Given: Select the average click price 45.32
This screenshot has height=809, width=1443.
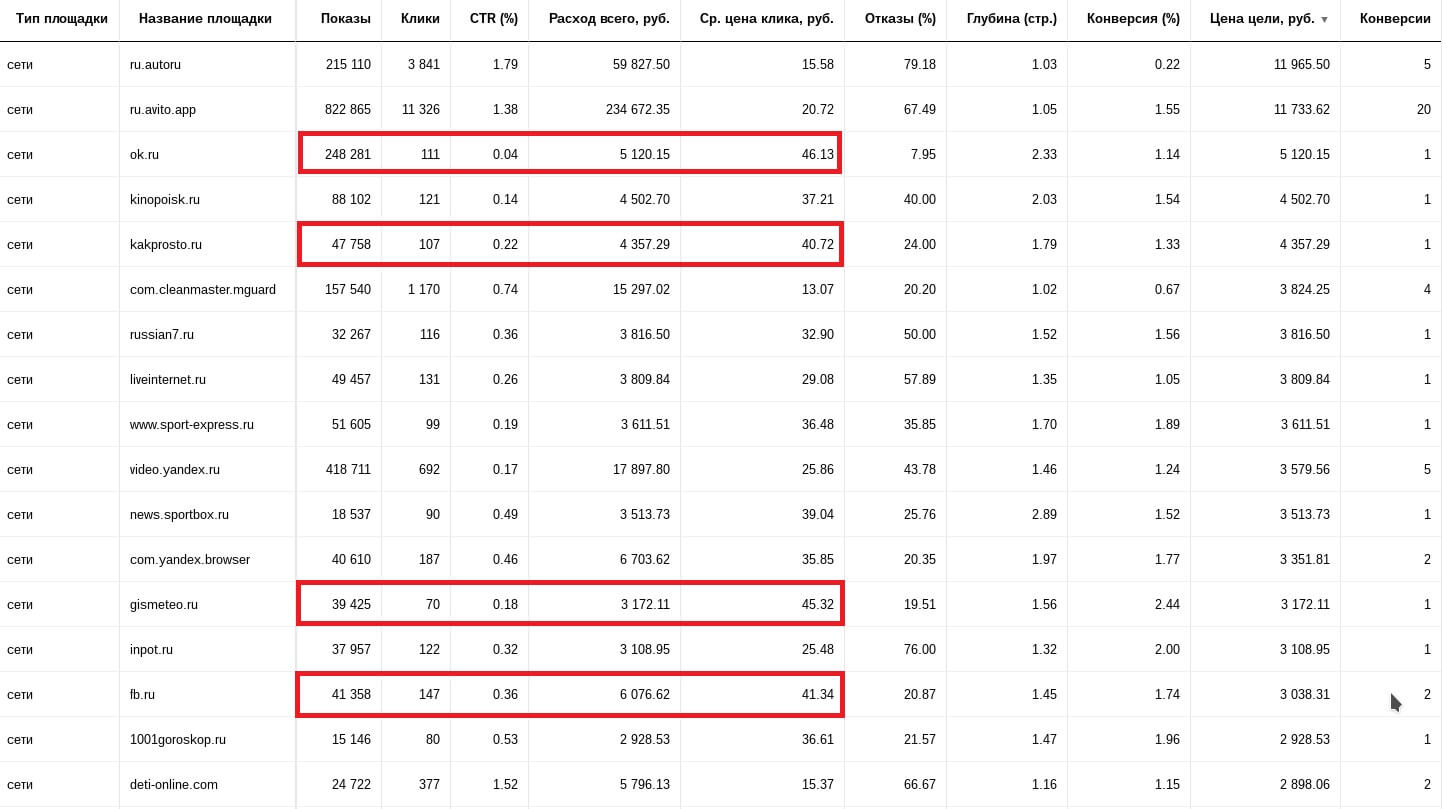Looking at the screenshot, I should (x=818, y=604).
